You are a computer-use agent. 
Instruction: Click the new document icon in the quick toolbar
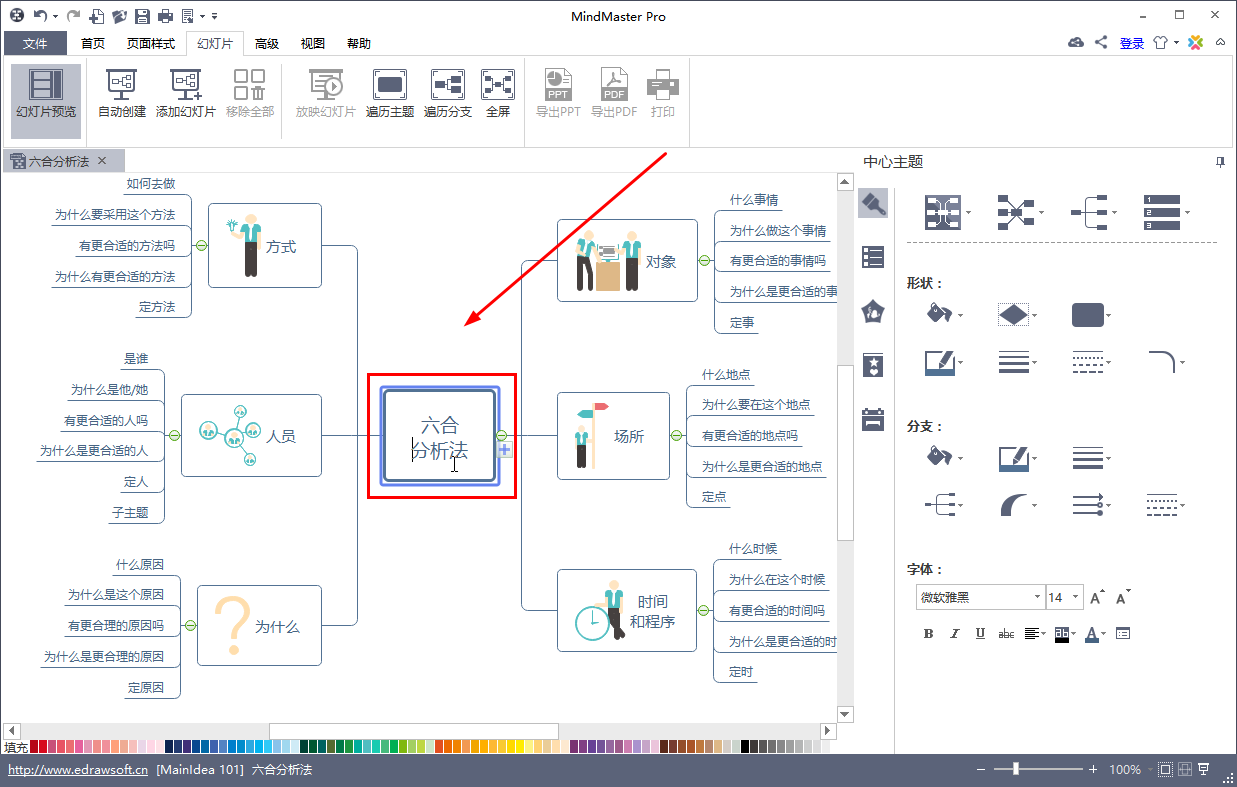[x=96, y=16]
